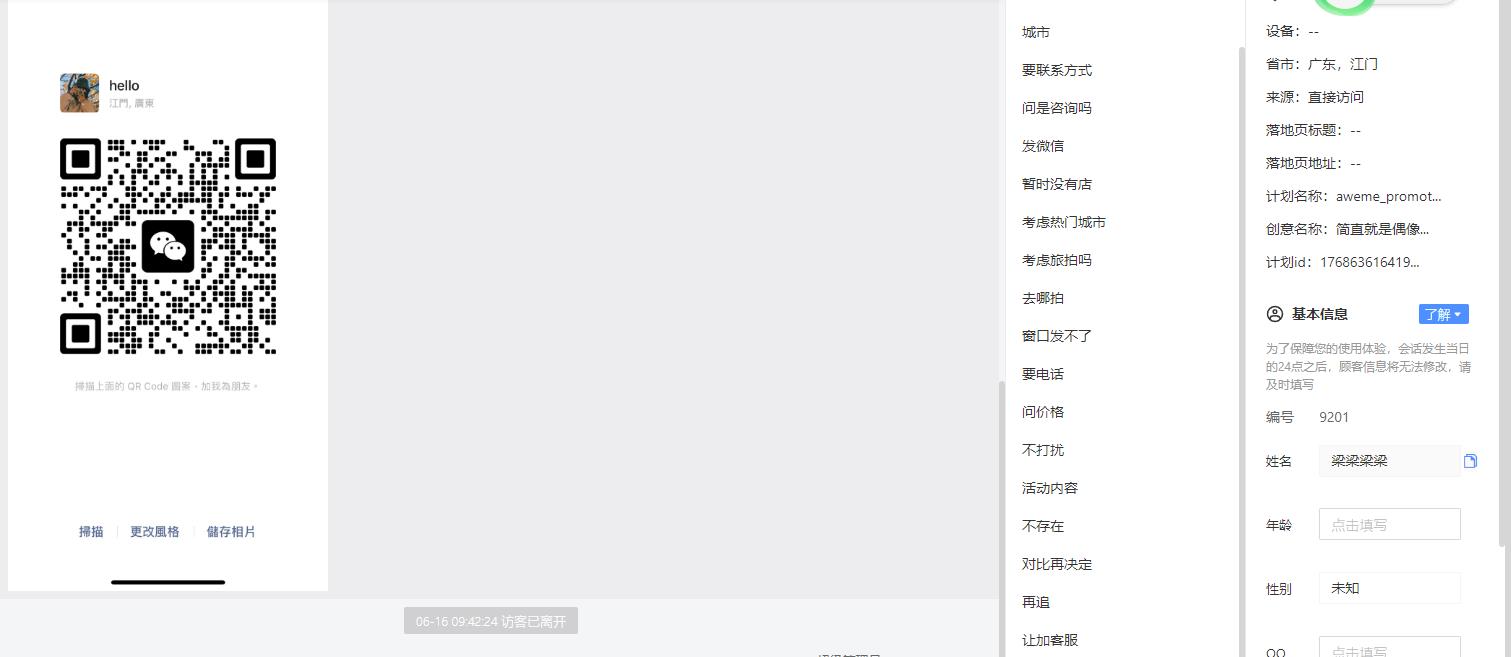Screen dimensions: 1511x657
Task: Select the 城市 quick reply
Action: tap(1036, 32)
